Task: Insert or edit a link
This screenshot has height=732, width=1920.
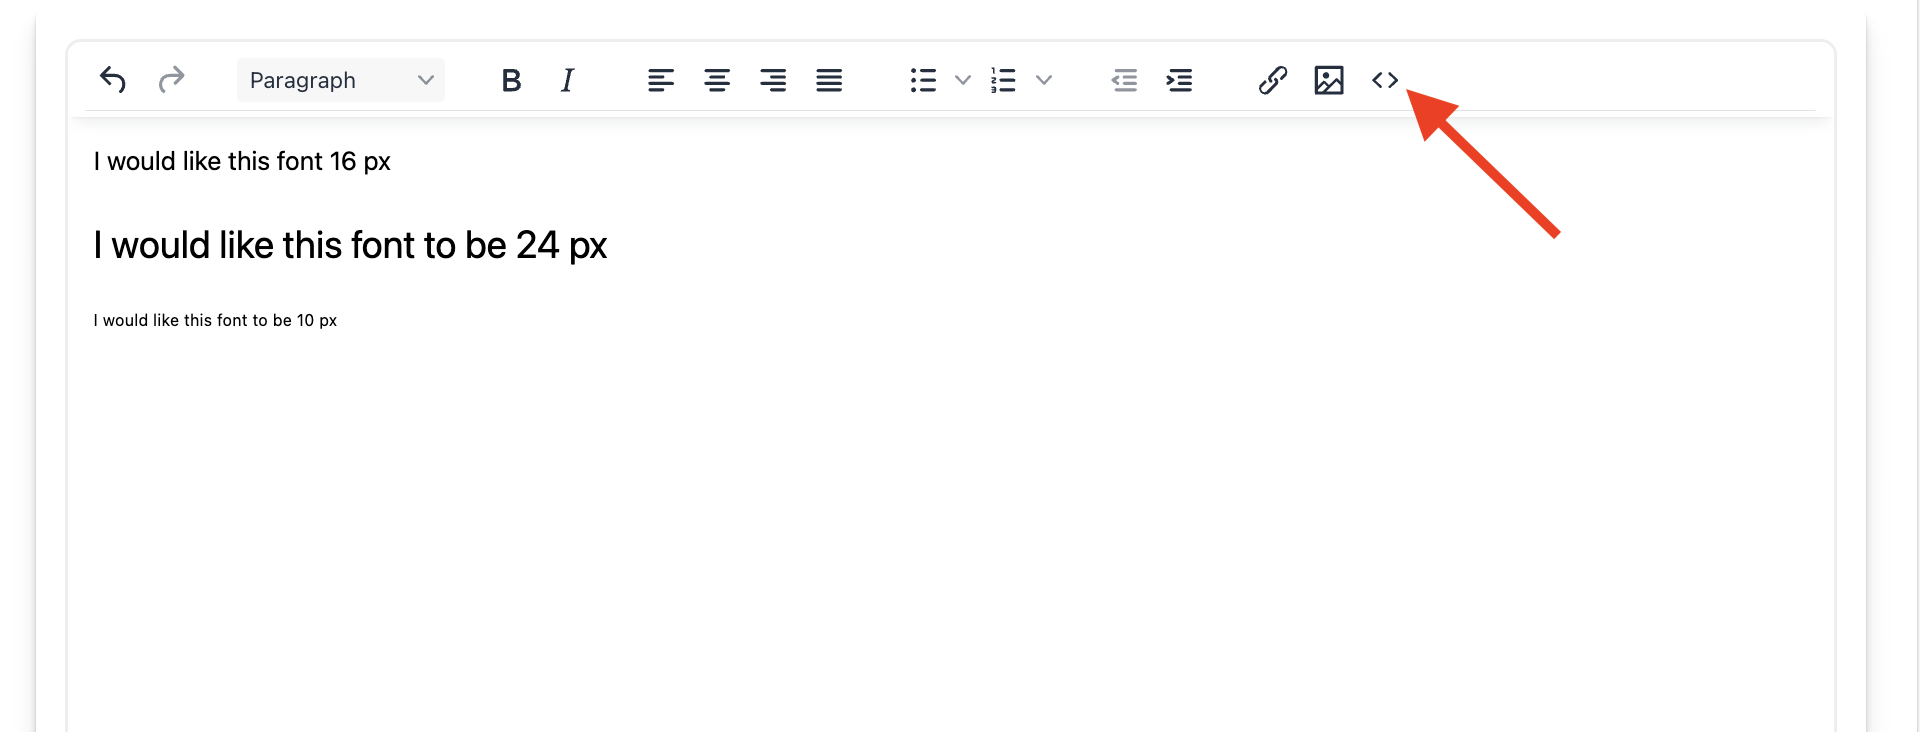Action: pos(1273,80)
